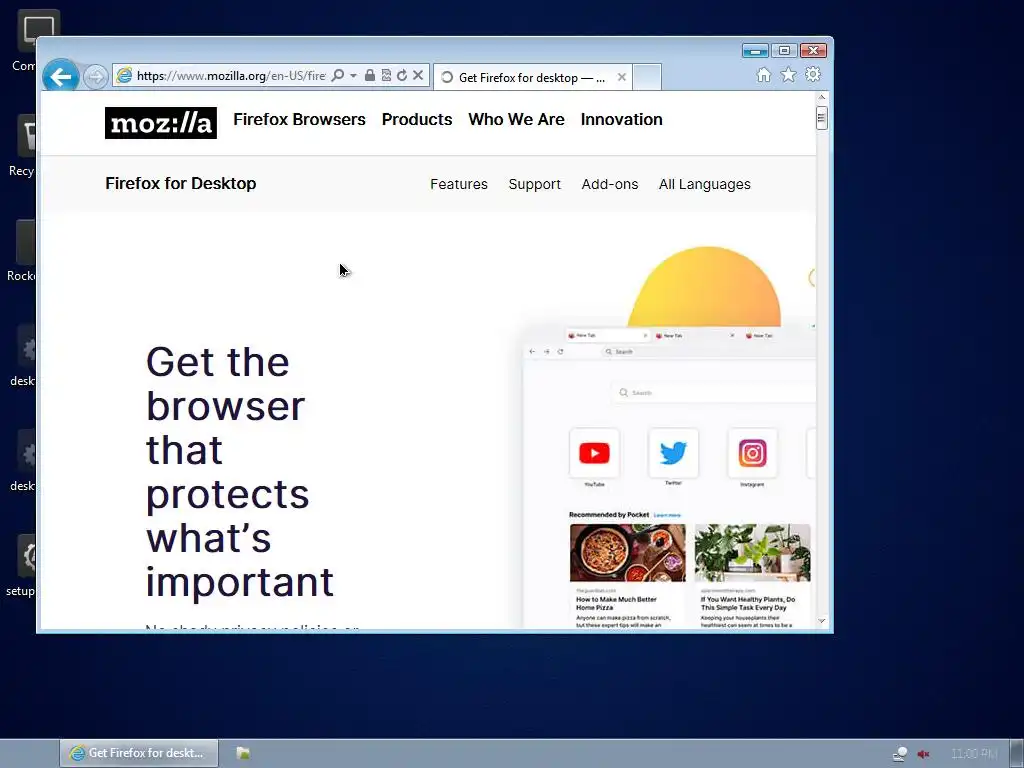Click the page scrollbar up arrow

coord(822,97)
